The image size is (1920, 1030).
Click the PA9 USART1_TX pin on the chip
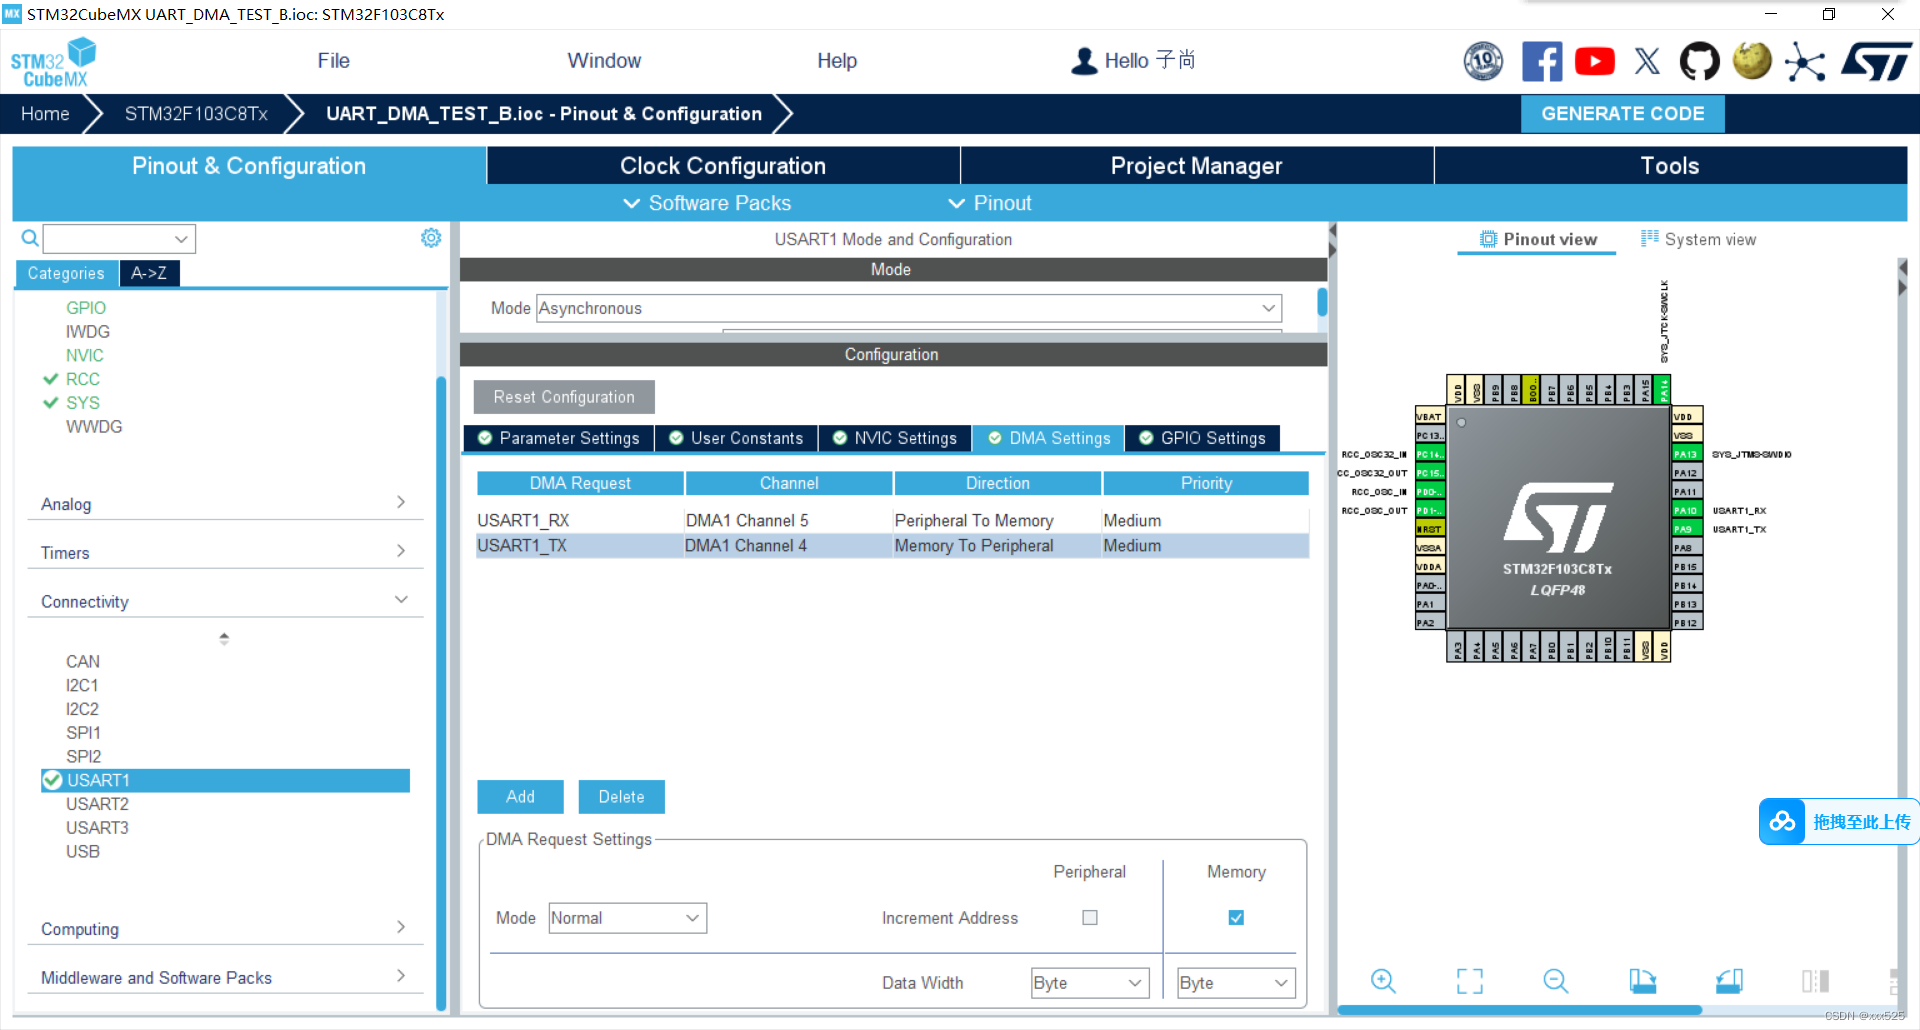(1686, 529)
